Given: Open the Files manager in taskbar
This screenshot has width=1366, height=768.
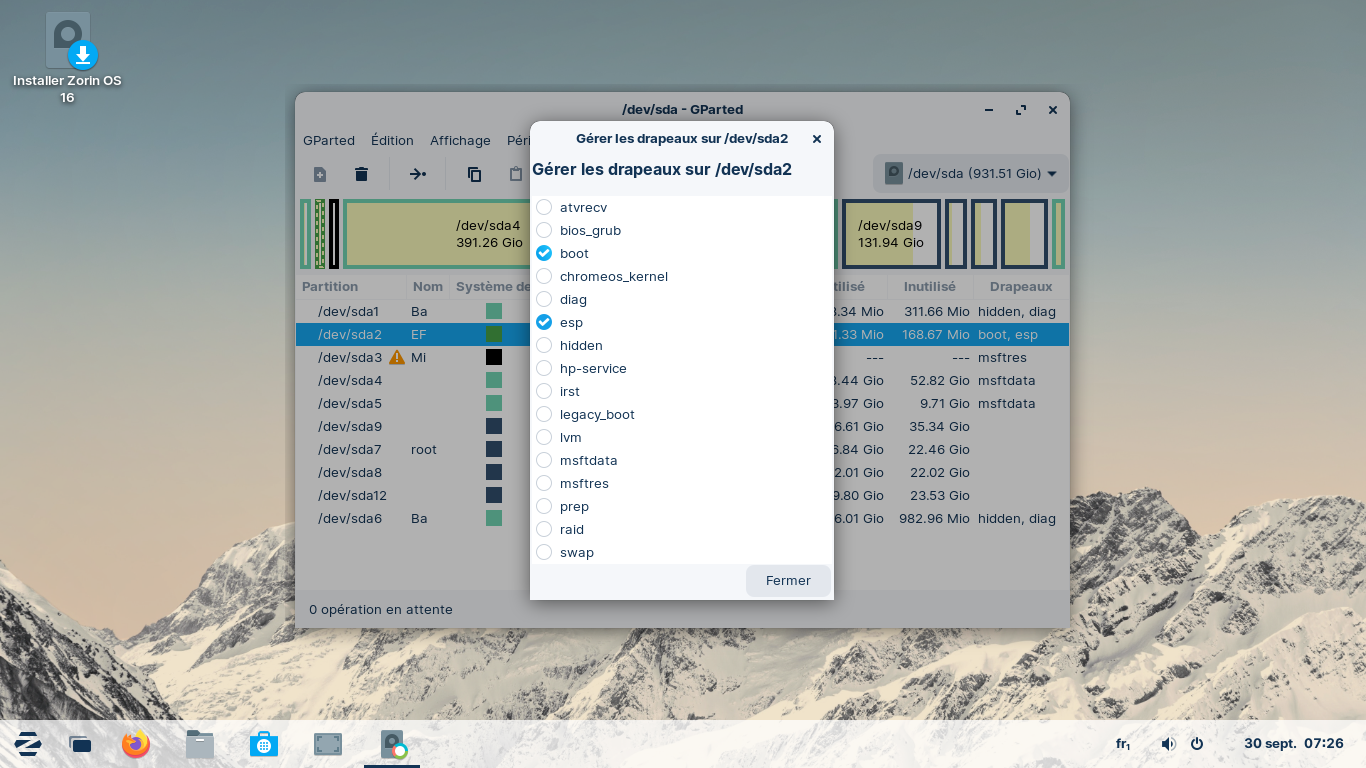Looking at the screenshot, I should click(200, 744).
